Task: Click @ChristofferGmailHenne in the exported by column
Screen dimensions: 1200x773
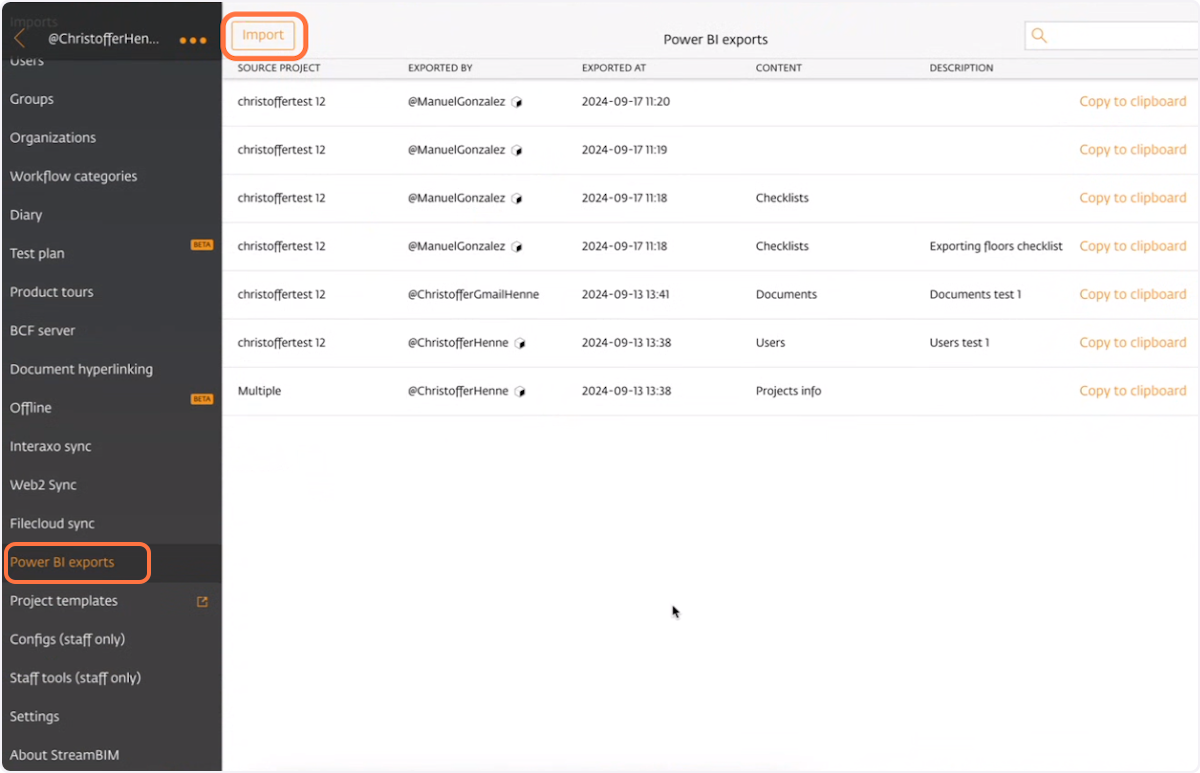Action: (x=474, y=294)
